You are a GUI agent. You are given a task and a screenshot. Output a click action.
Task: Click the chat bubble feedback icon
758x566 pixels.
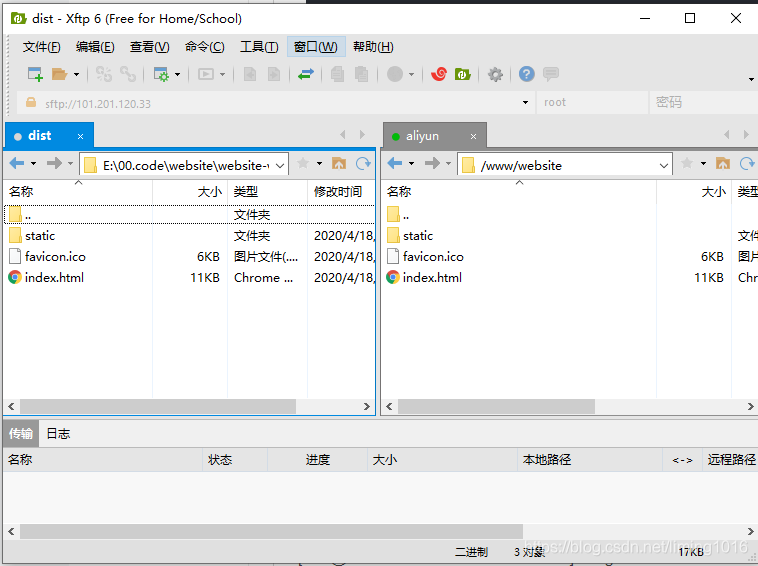point(551,74)
